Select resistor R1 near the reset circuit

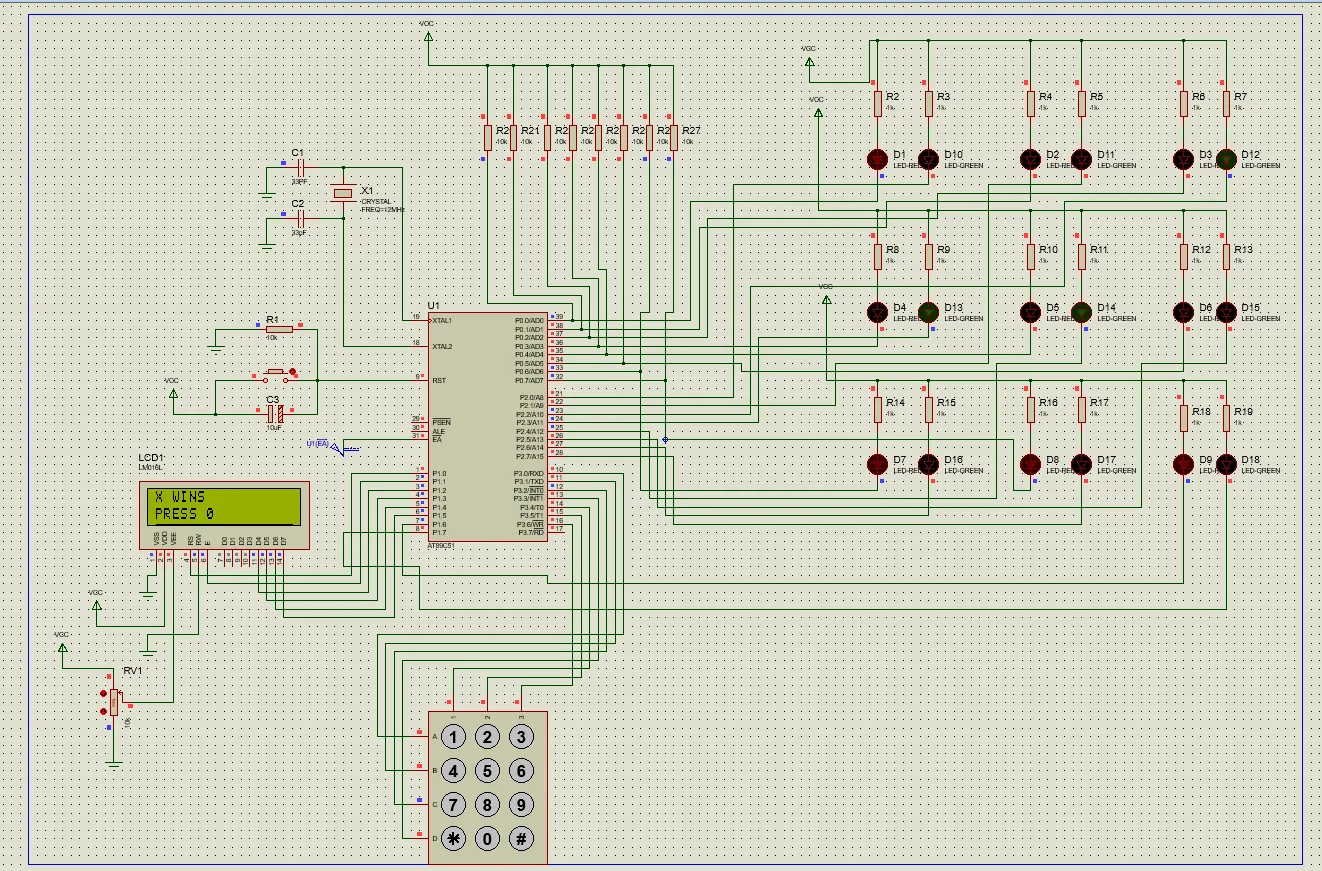[279, 328]
